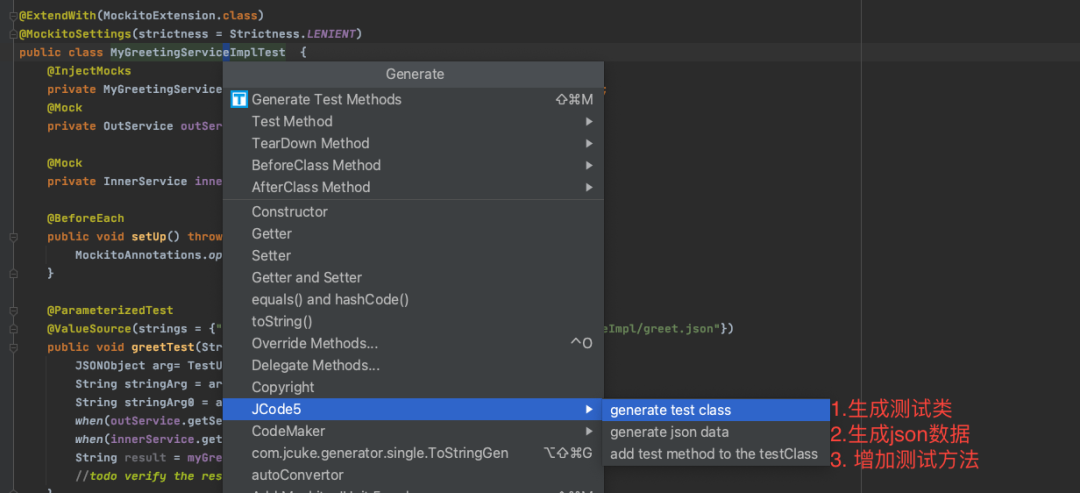1080x493 pixels.
Task: Expand the CodeMaker submenu arrow
Action: [589, 431]
